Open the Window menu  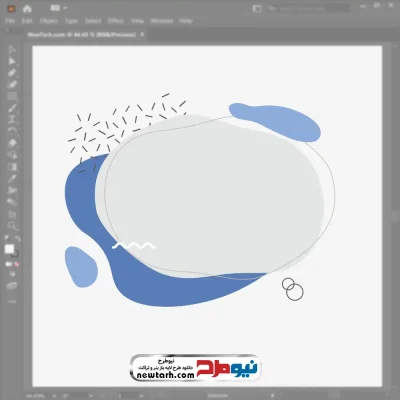click(x=162, y=21)
